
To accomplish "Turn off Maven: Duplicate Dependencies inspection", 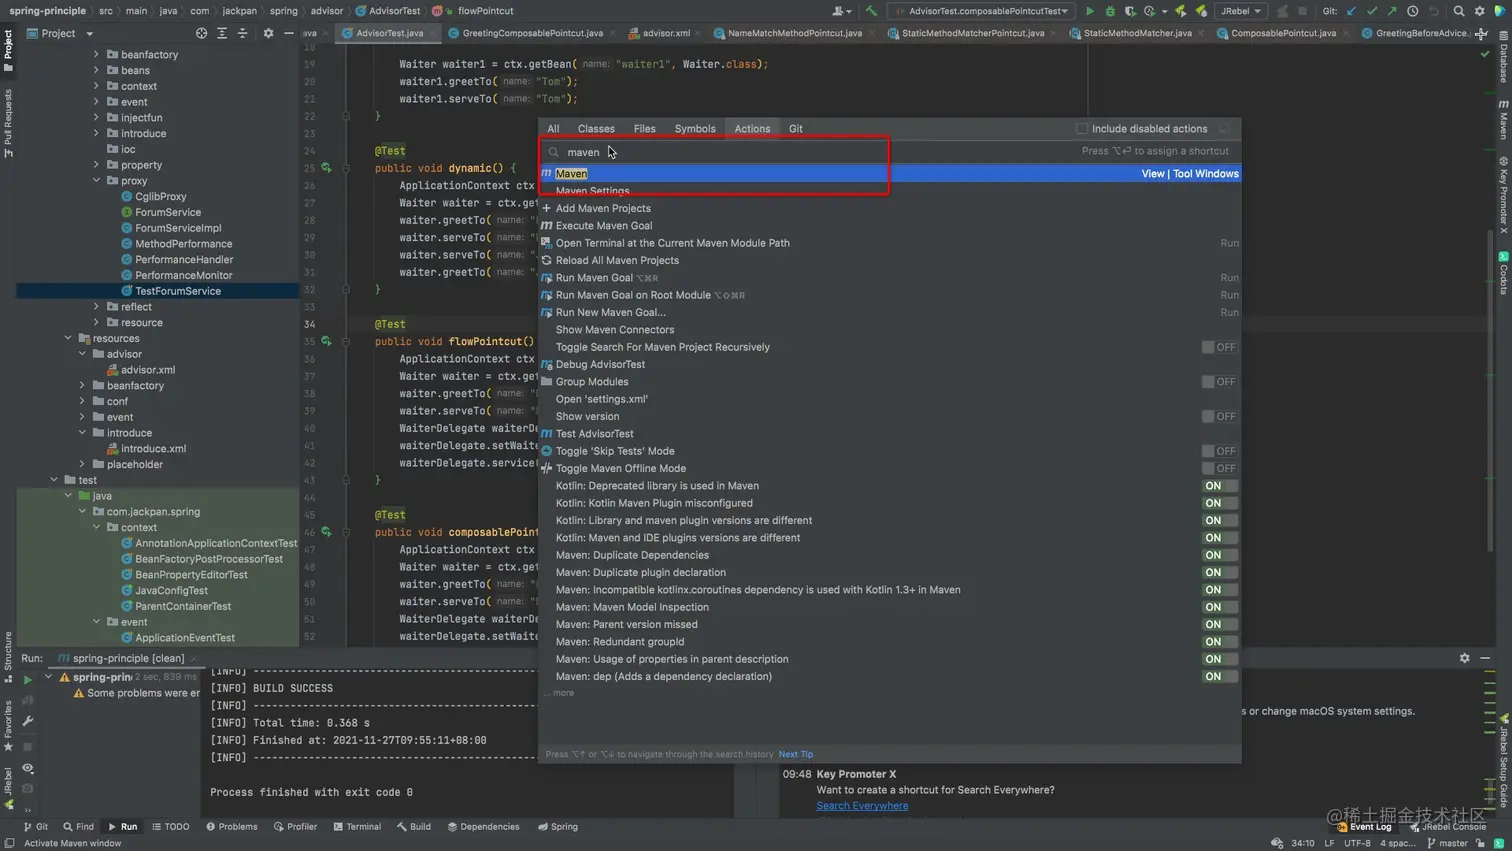I will 1219,555.
